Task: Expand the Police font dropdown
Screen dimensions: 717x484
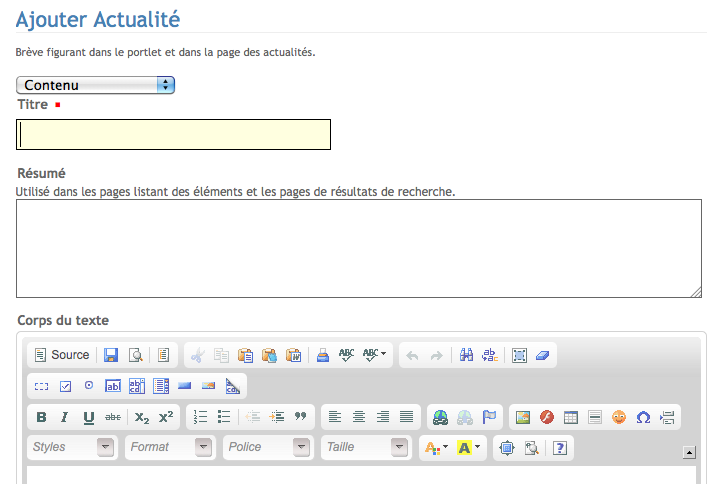Action: 266,447
